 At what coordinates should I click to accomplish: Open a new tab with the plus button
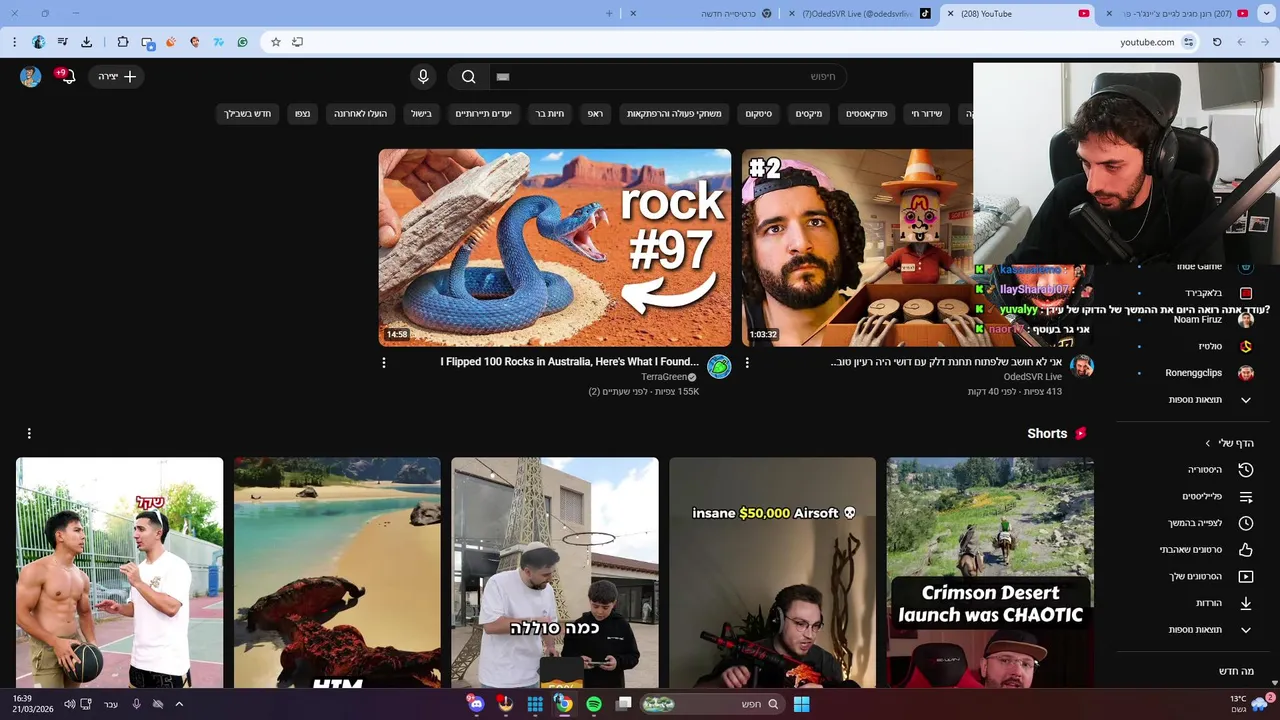coord(609,14)
